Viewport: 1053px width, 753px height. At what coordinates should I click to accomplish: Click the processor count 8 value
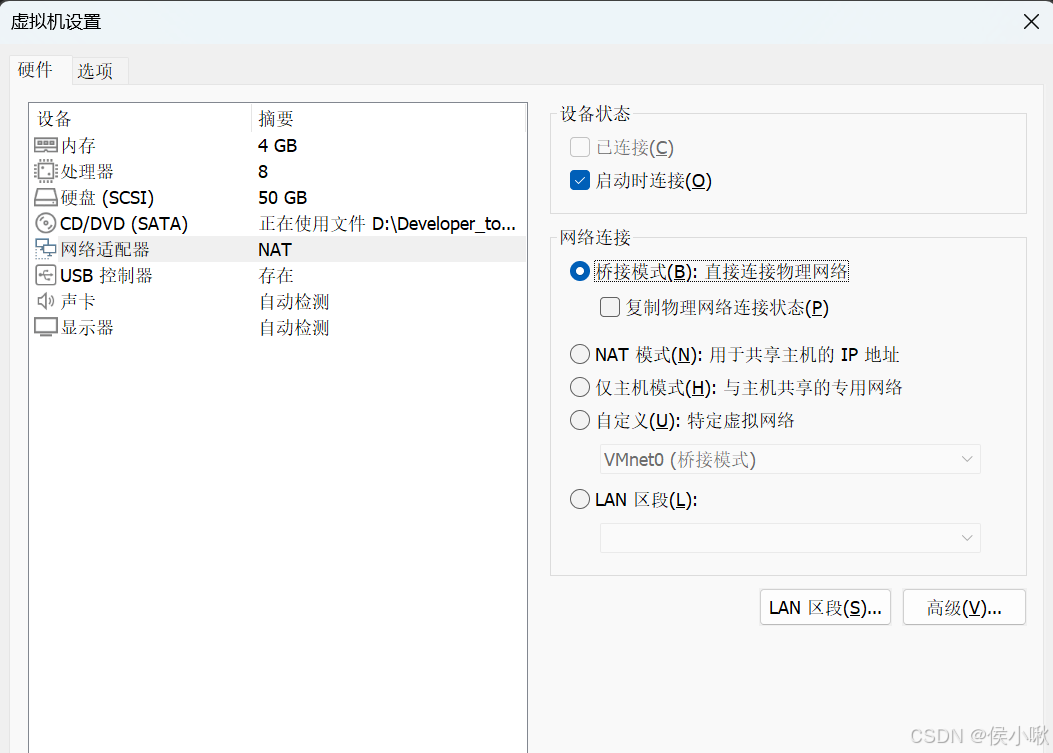(263, 172)
